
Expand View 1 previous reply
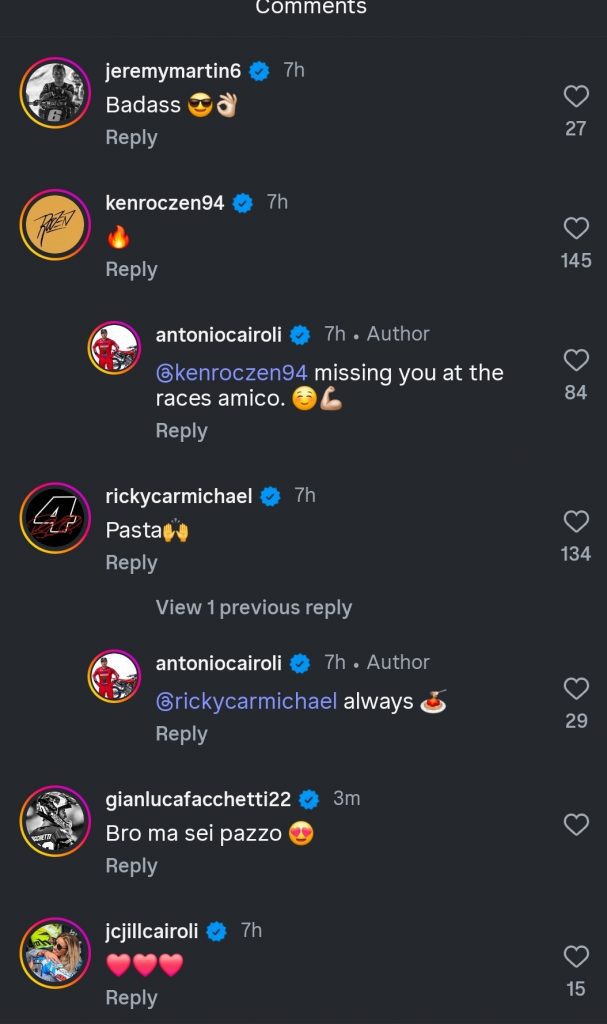253,607
